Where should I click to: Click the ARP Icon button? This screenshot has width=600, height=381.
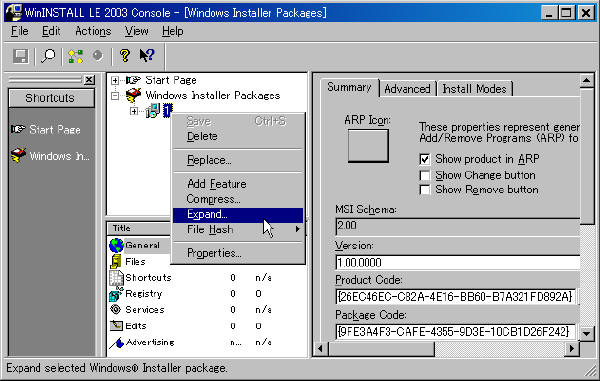coord(368,145)
